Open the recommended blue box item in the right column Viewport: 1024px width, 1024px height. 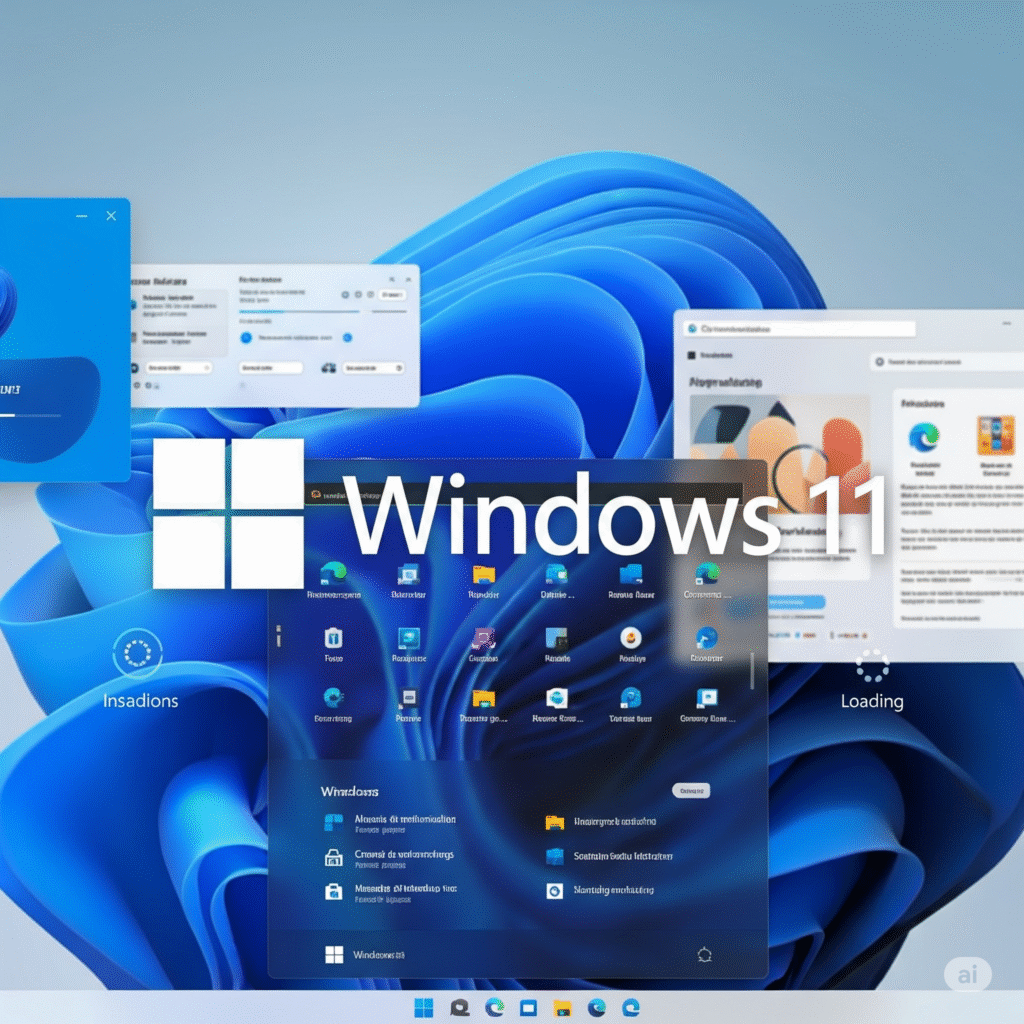coord(609,856)
